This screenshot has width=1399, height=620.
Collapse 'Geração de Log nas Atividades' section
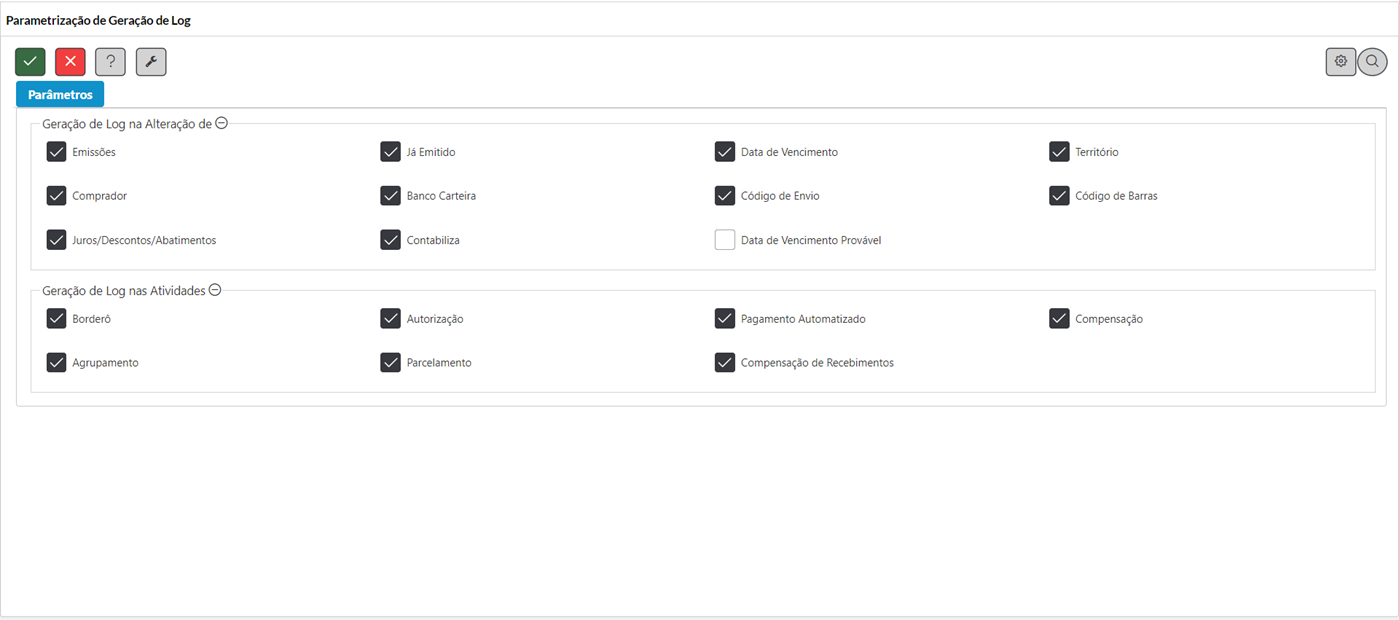click(x=215, y=291)
